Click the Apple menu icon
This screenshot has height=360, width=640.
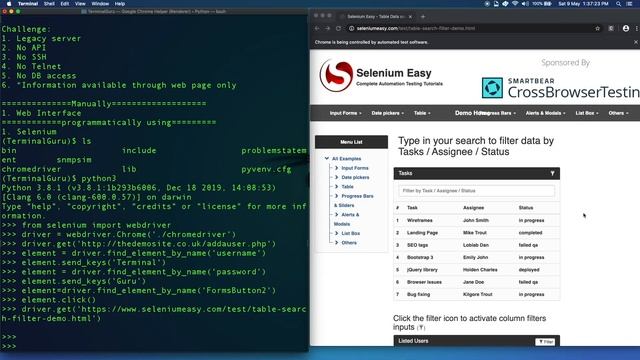pyautogui.click(x=9, y=4)
